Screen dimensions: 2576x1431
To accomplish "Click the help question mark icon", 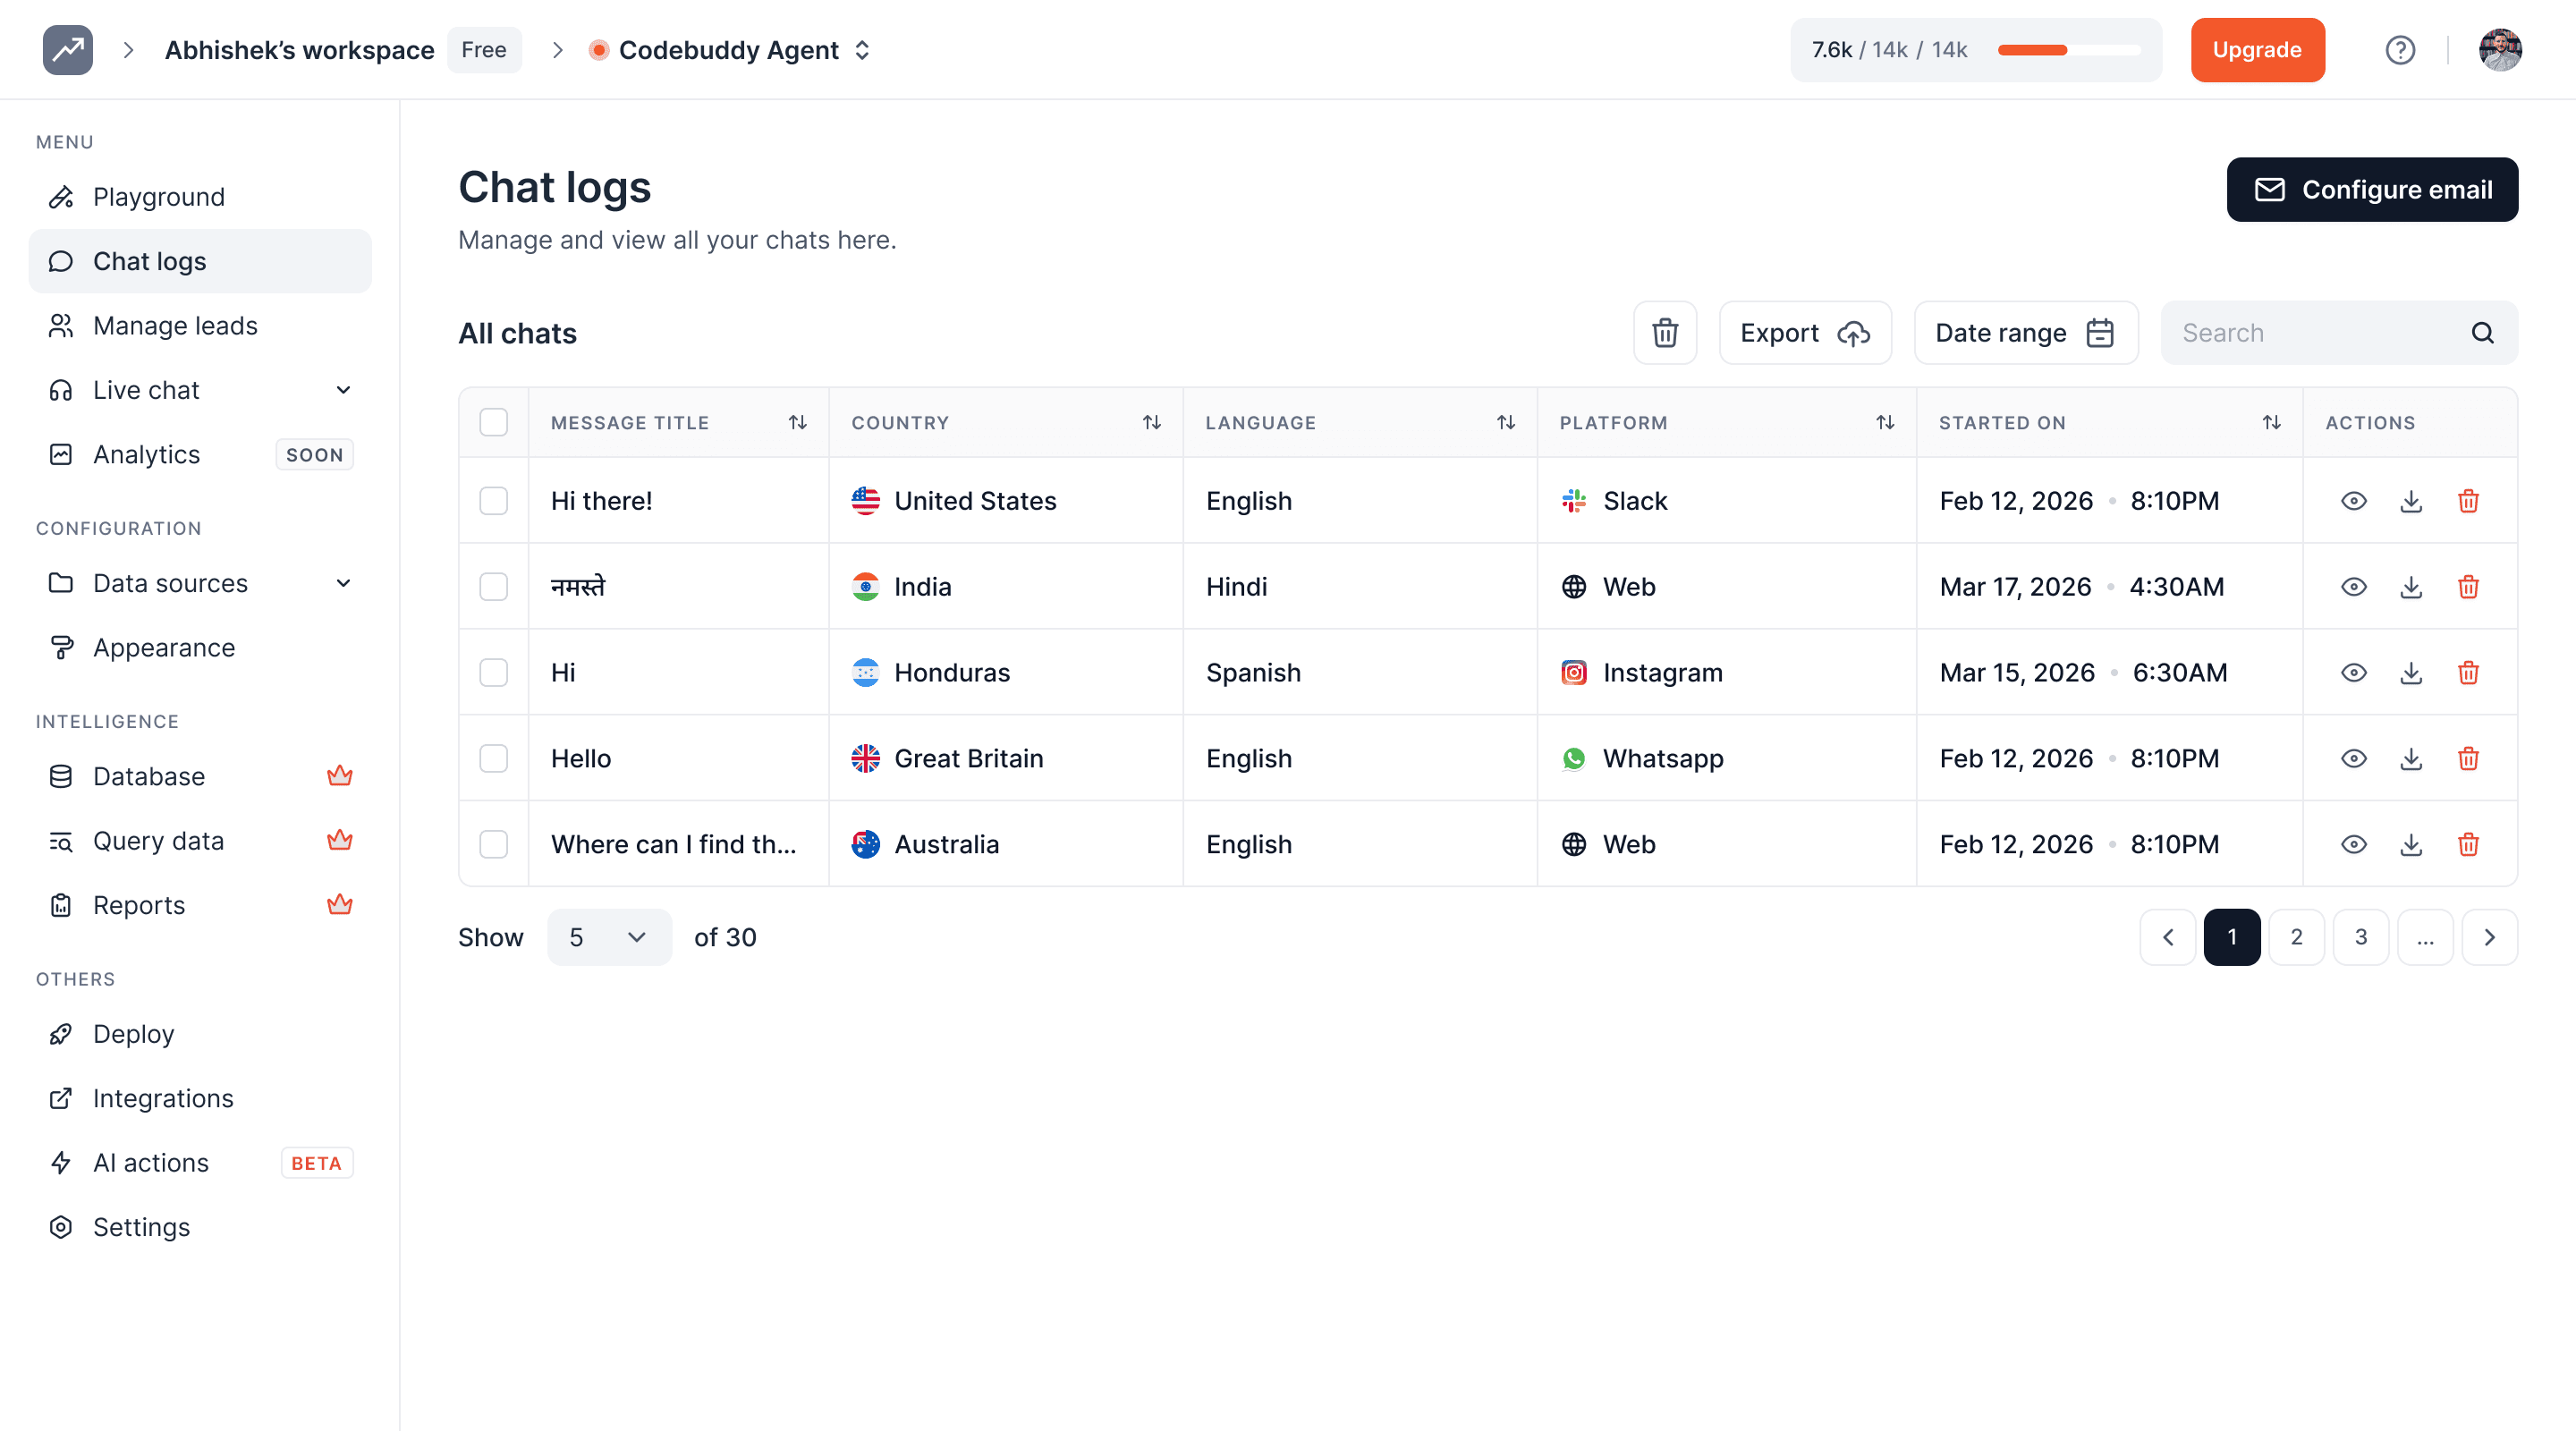I will [x=2399, y=50].
